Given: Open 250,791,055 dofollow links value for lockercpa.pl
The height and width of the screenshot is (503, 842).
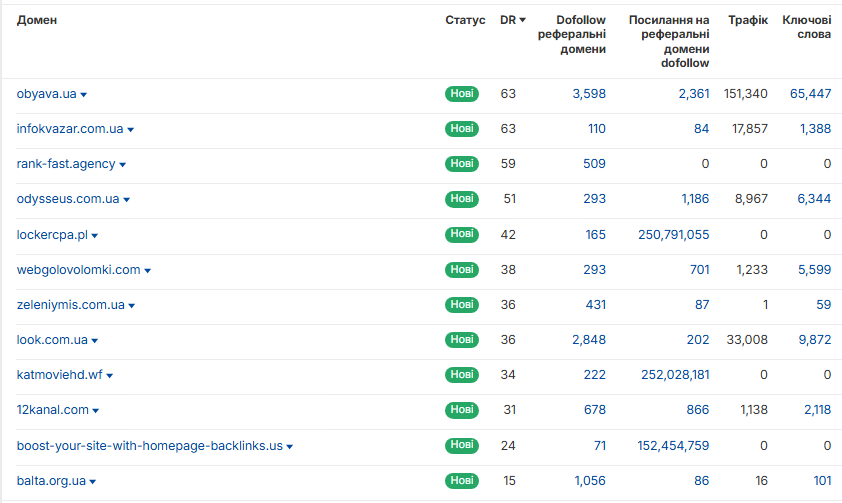Looking at the screenshot, I should click(x=673, y=235).
